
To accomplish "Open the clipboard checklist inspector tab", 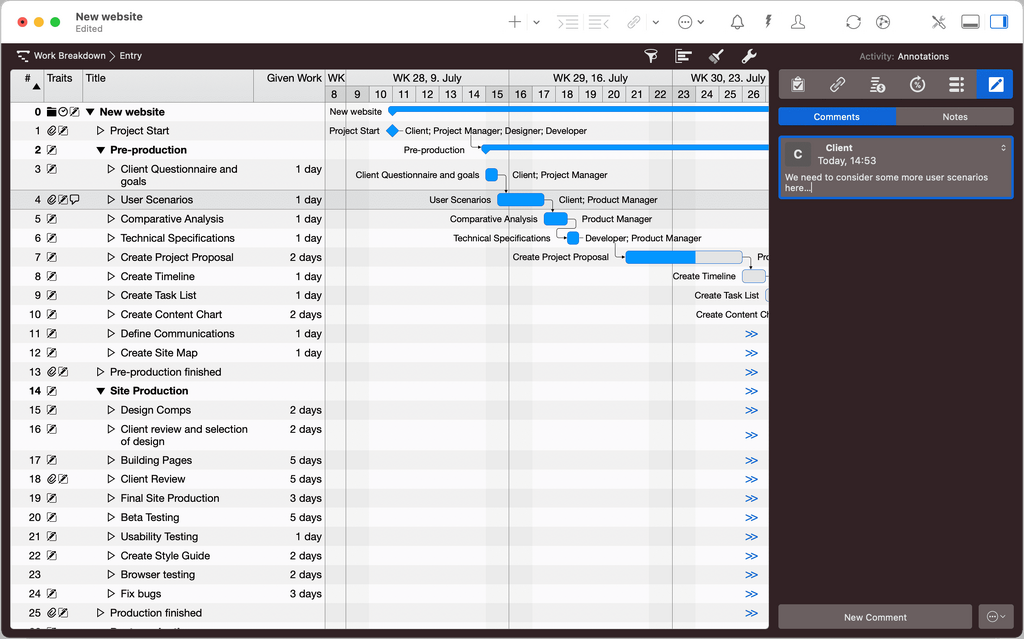I will point(798,84).
